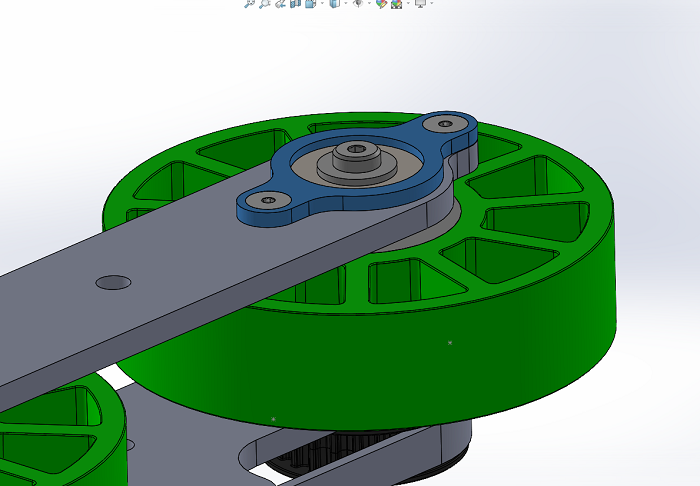The height and width of the screenshot is (486, 700).
Task: Click the Zoom to Fit icon
Action: [x=250, y=3]
